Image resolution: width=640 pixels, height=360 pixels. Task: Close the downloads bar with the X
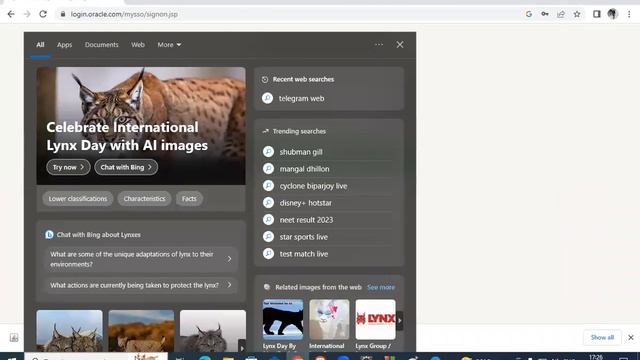(x=631, y=338)
